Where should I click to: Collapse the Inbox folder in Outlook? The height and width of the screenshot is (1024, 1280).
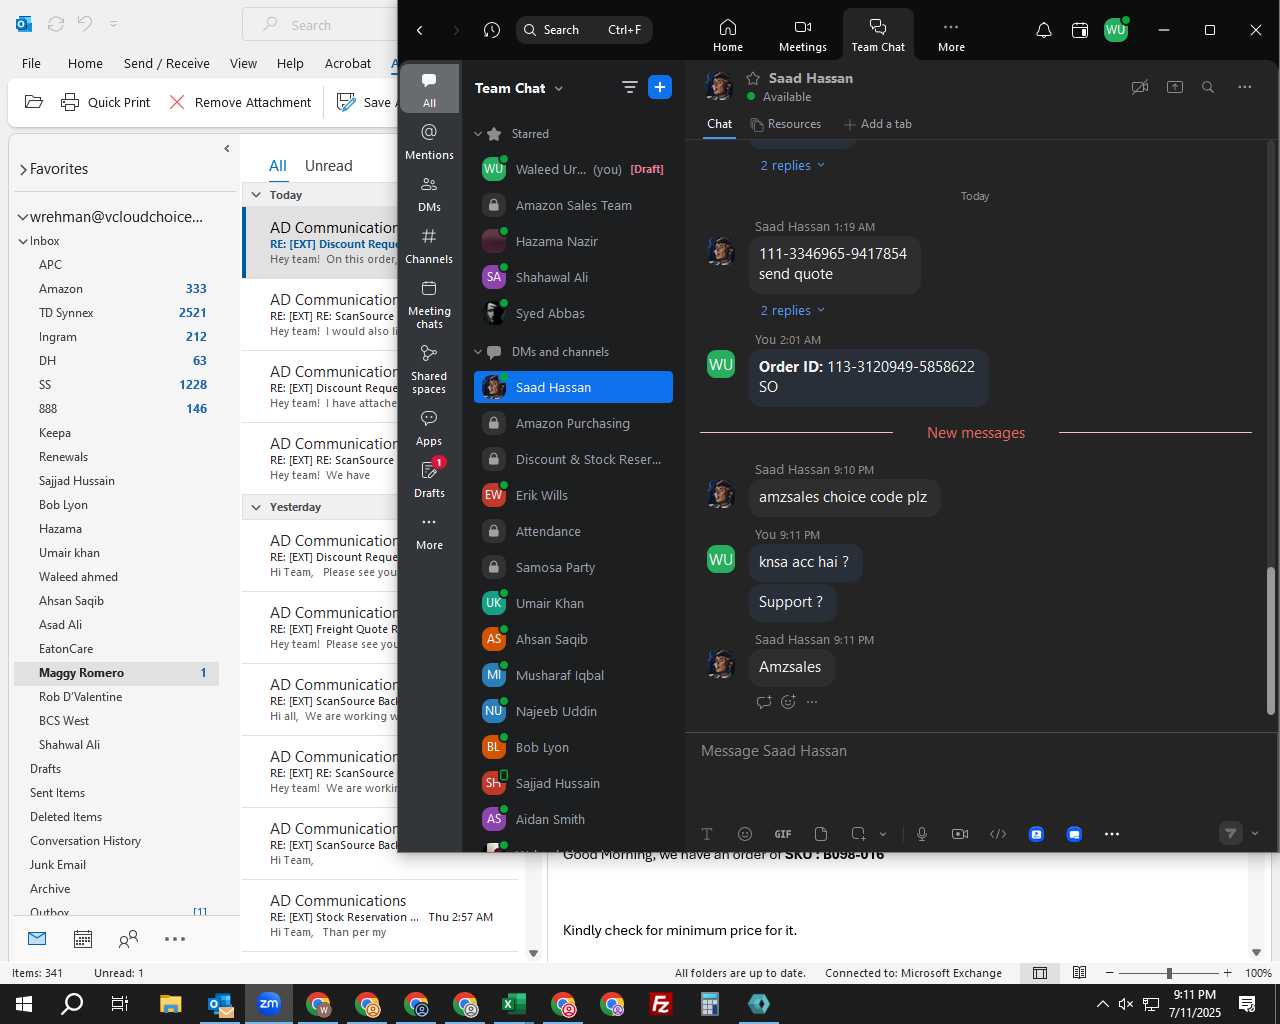click(x=23, y=241)
